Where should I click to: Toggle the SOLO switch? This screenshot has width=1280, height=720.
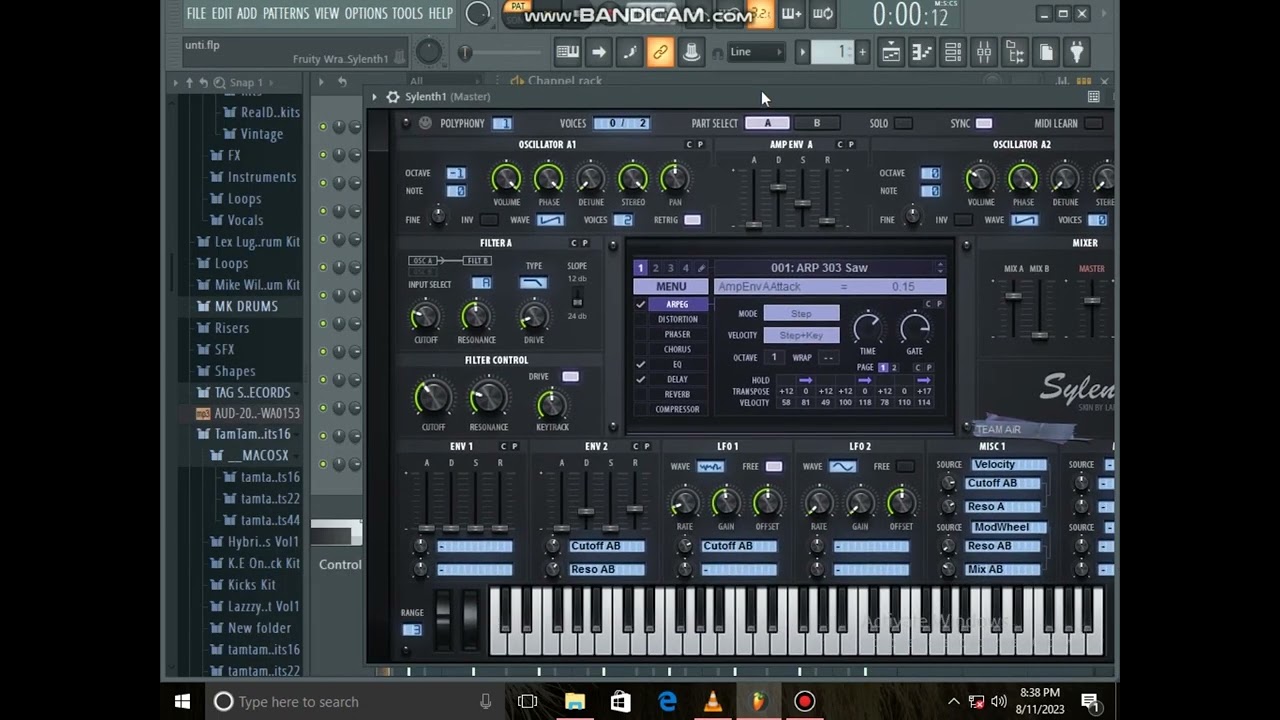tap(903, 123)
